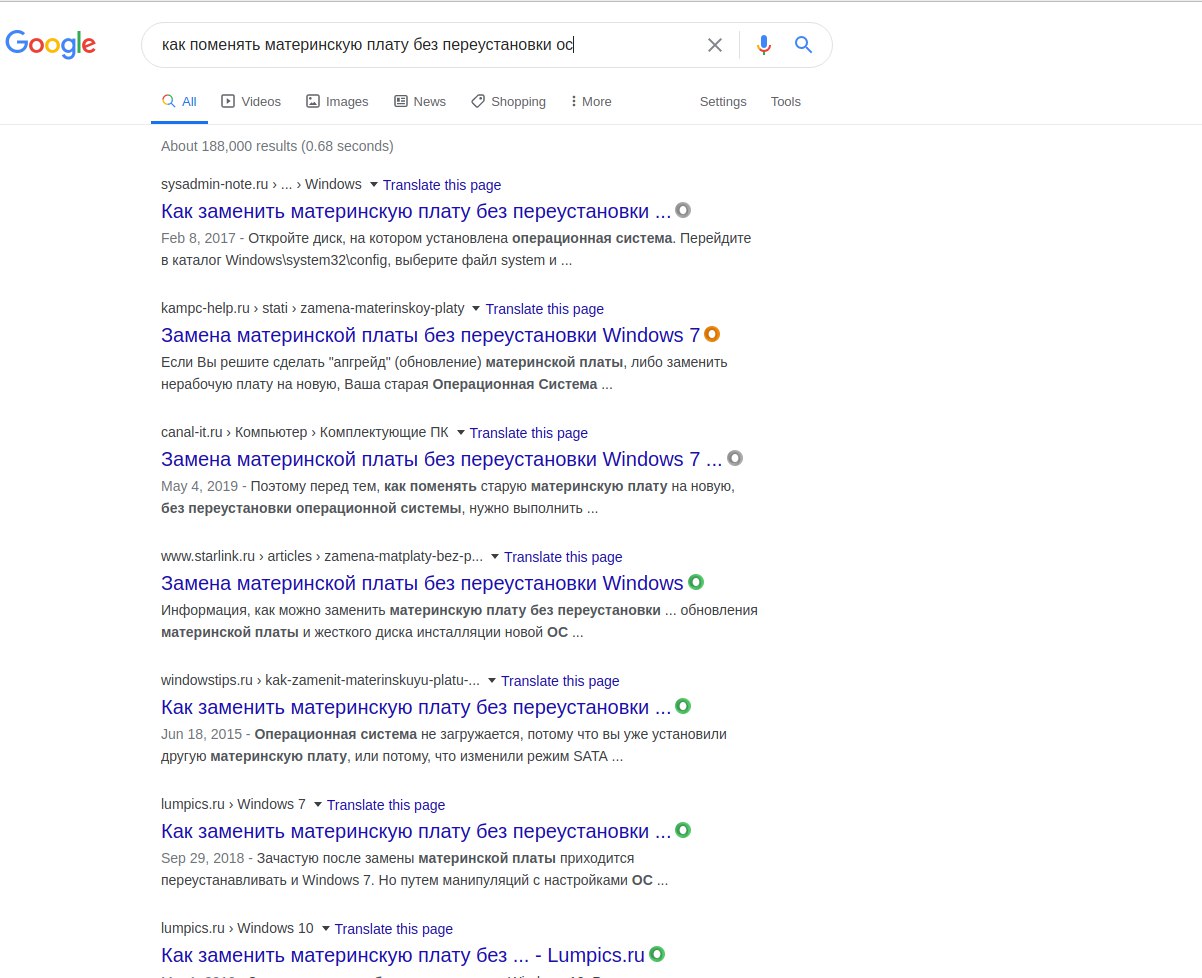Translate the lumpics.ru Windows 10 page
The height and width of the screenshot is (978, 1202).
click(394, 929)
